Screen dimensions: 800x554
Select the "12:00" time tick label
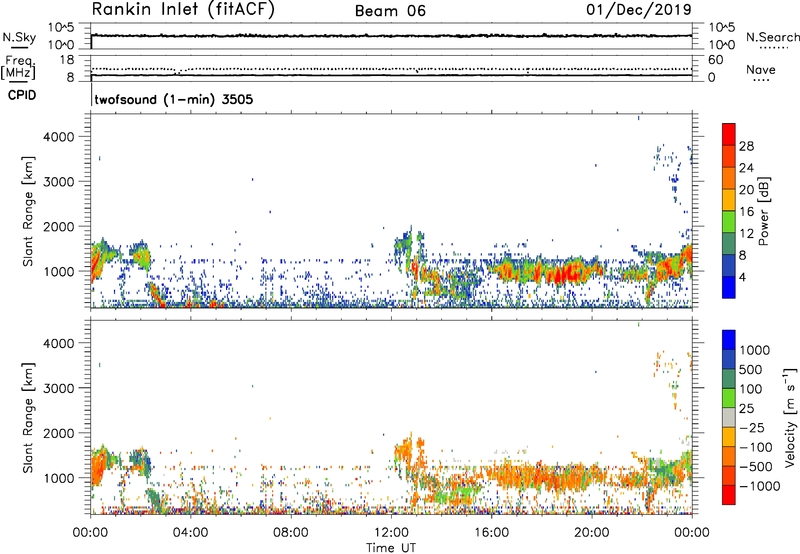391,533
